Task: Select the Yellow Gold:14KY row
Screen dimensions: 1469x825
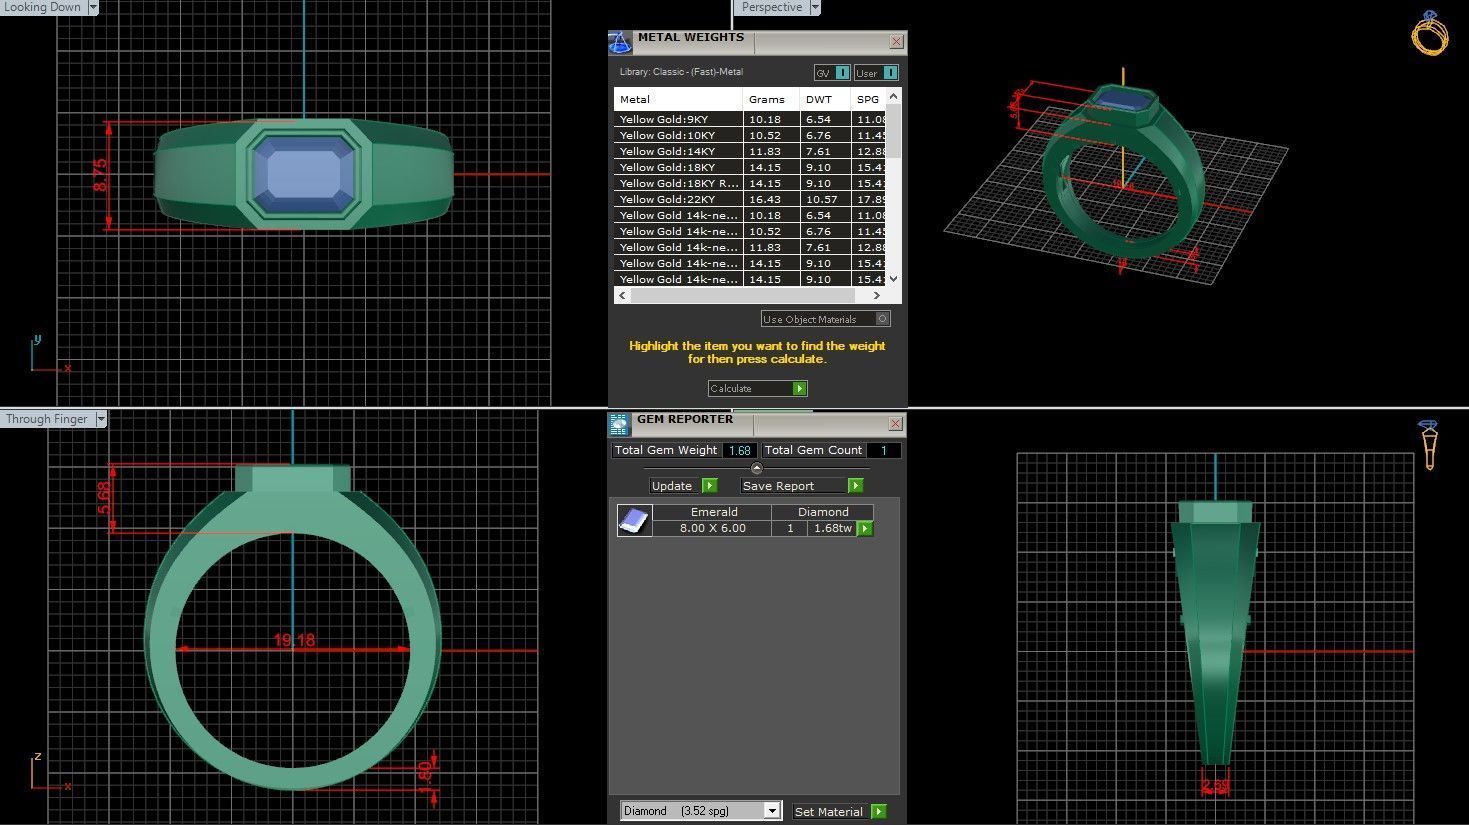Action: pyautogui.click(x=750, y=151)
